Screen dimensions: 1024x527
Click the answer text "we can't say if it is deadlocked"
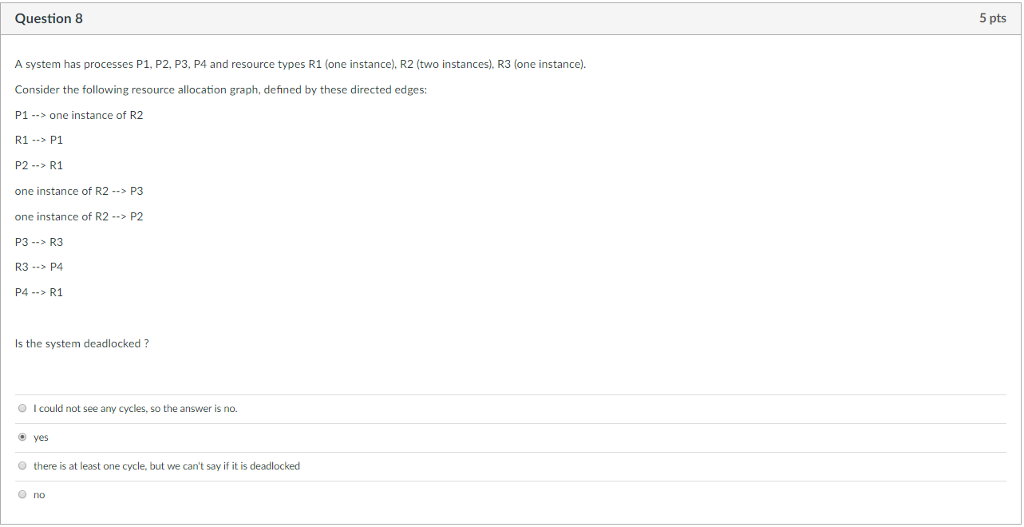coord(232,466)
